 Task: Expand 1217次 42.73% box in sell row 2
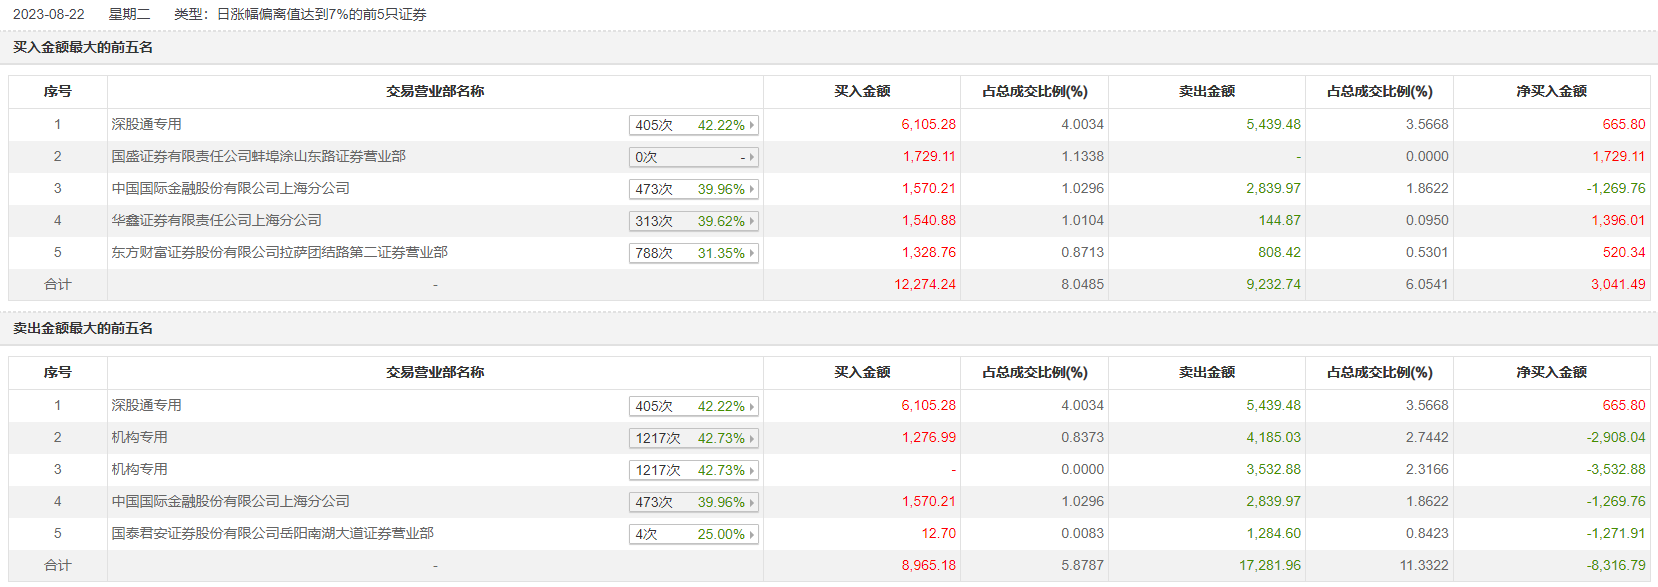click(693, 438)
